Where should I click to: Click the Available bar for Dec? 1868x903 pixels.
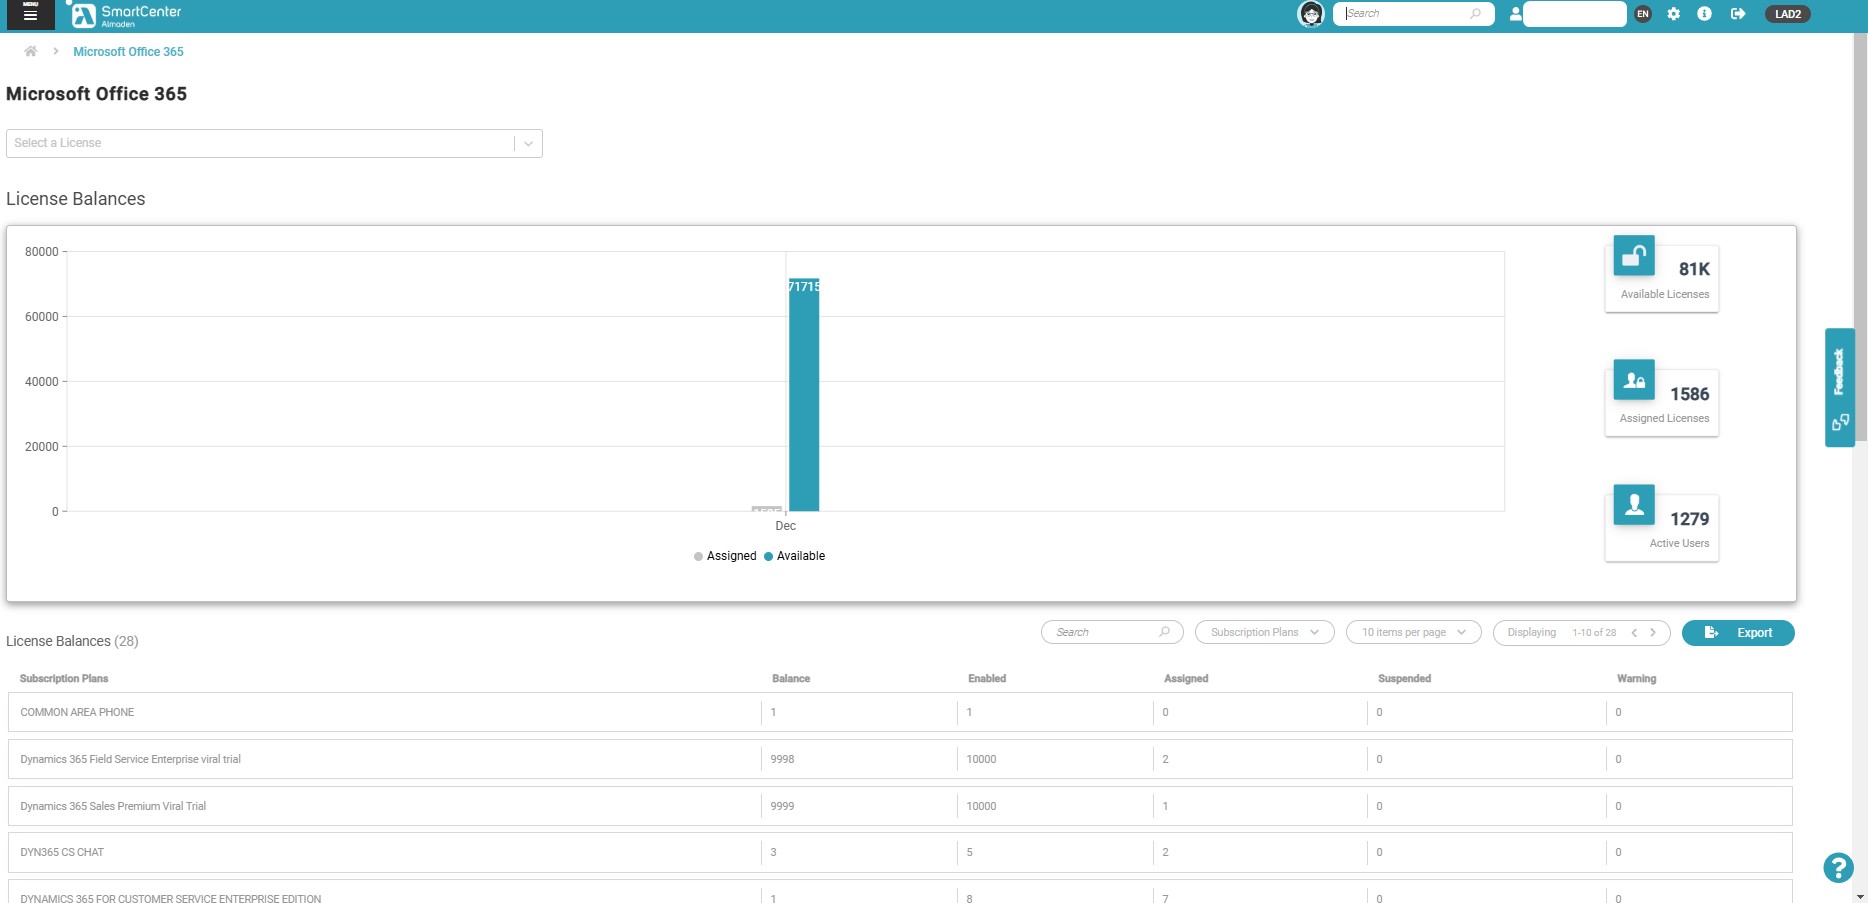[804, 395]
